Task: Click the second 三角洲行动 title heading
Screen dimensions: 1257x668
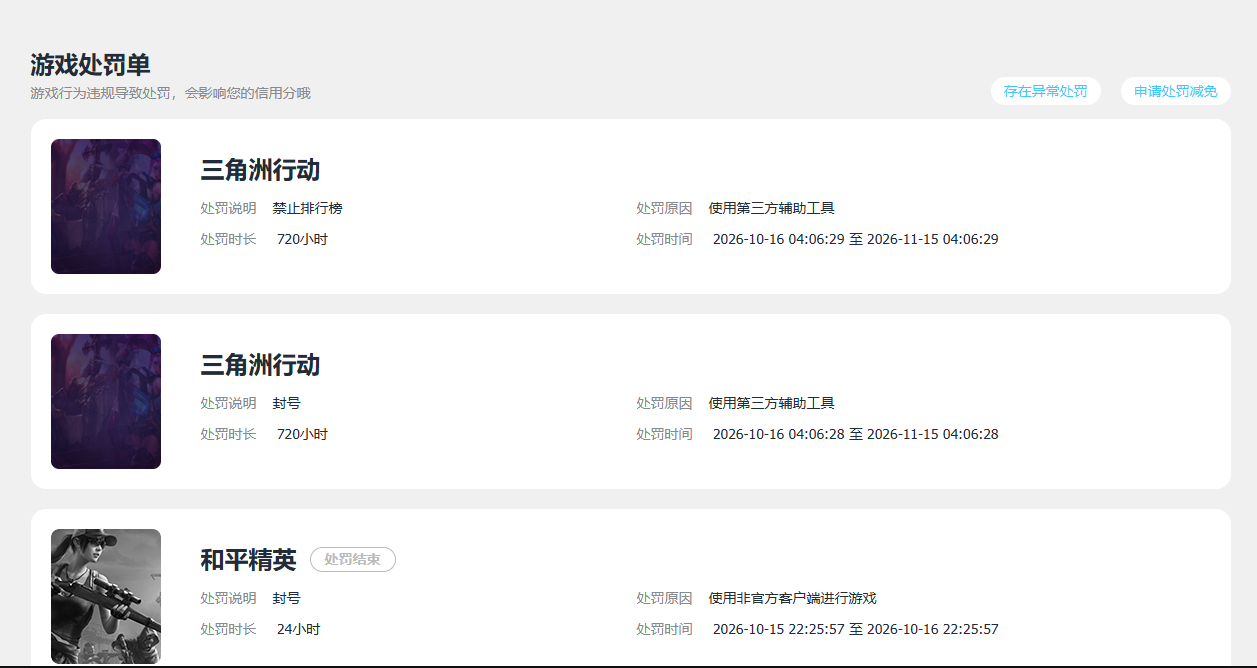Action: coord(260,365)
